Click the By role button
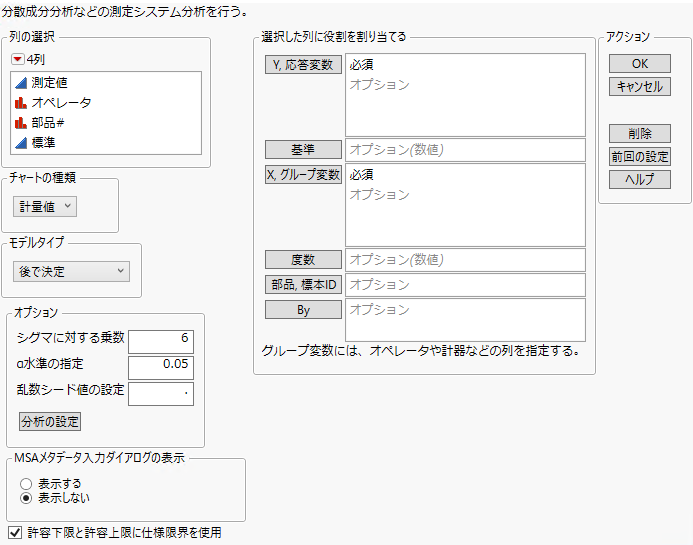 coord(303,310)
